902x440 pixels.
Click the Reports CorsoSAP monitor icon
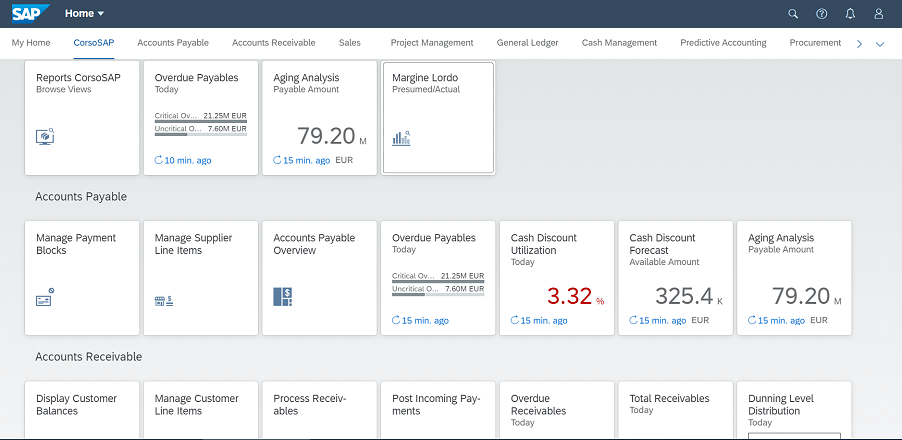coord(45,137)
